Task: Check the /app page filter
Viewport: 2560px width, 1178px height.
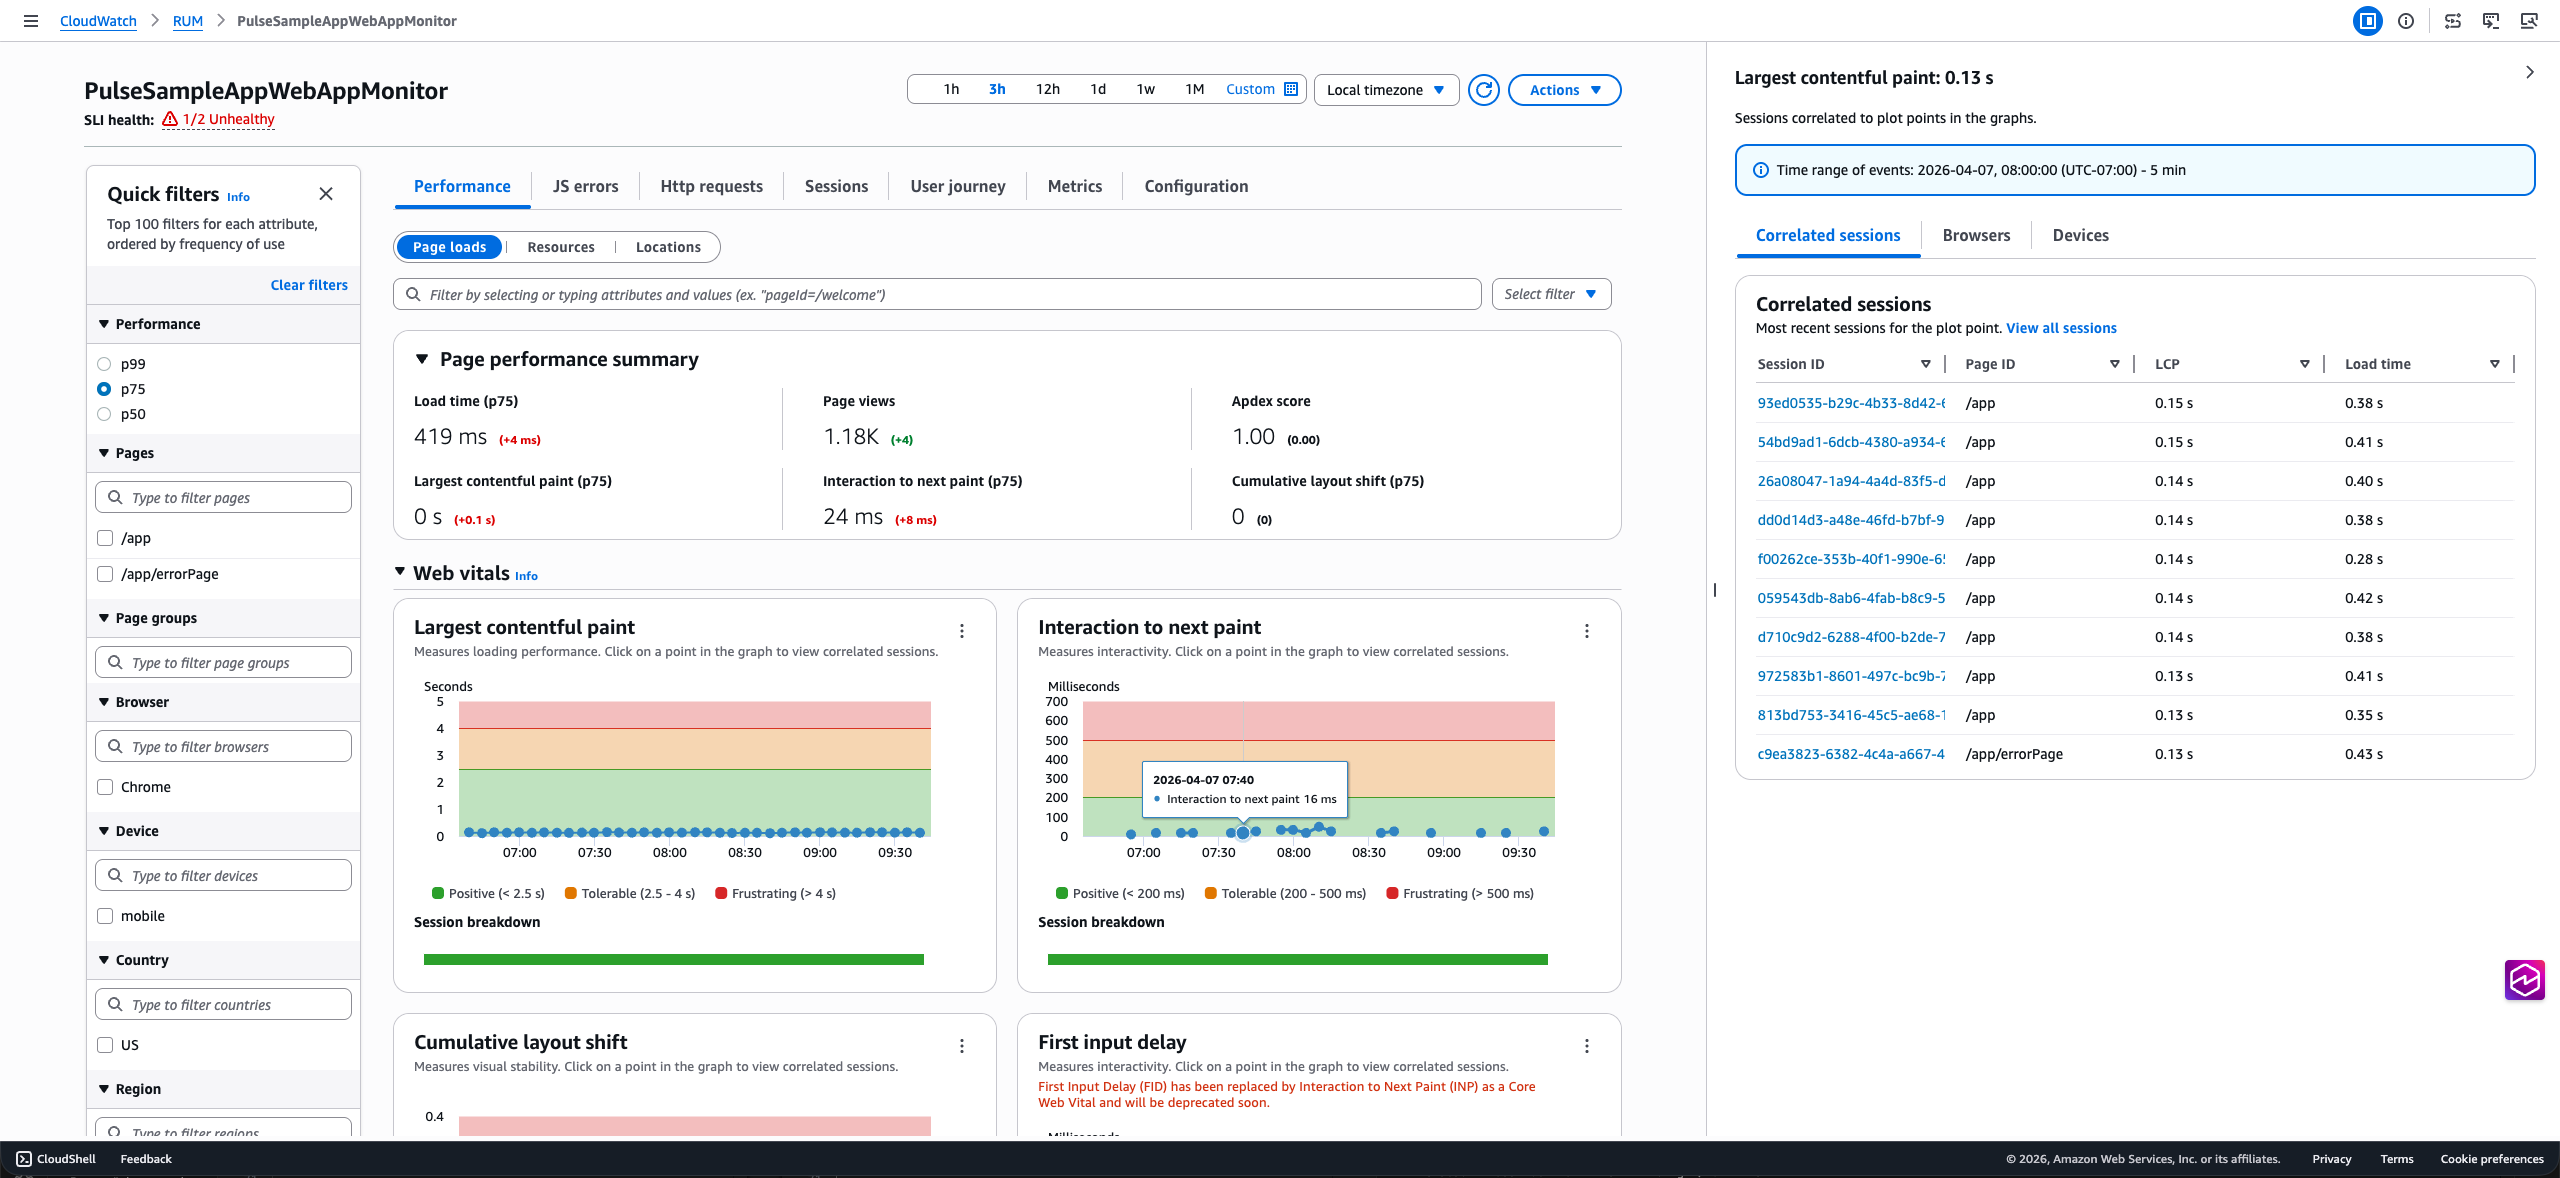Action: tap(105, 538)
